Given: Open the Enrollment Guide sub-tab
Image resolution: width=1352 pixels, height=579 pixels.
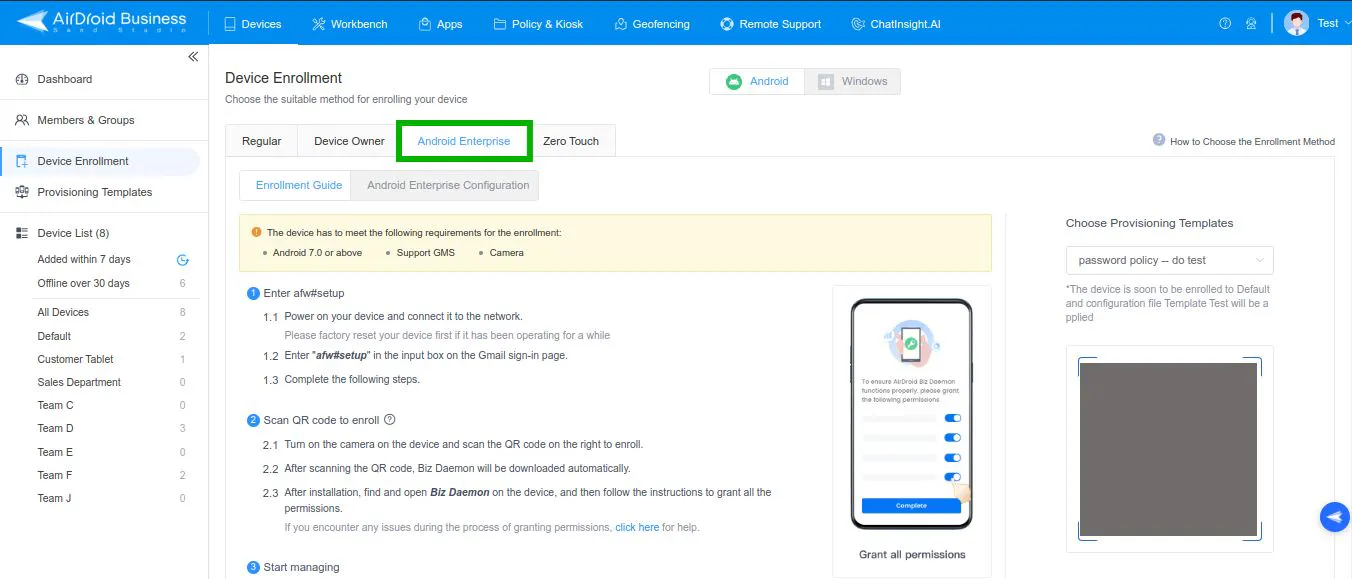Looking at the screenshot, I should tap(299, 185).
